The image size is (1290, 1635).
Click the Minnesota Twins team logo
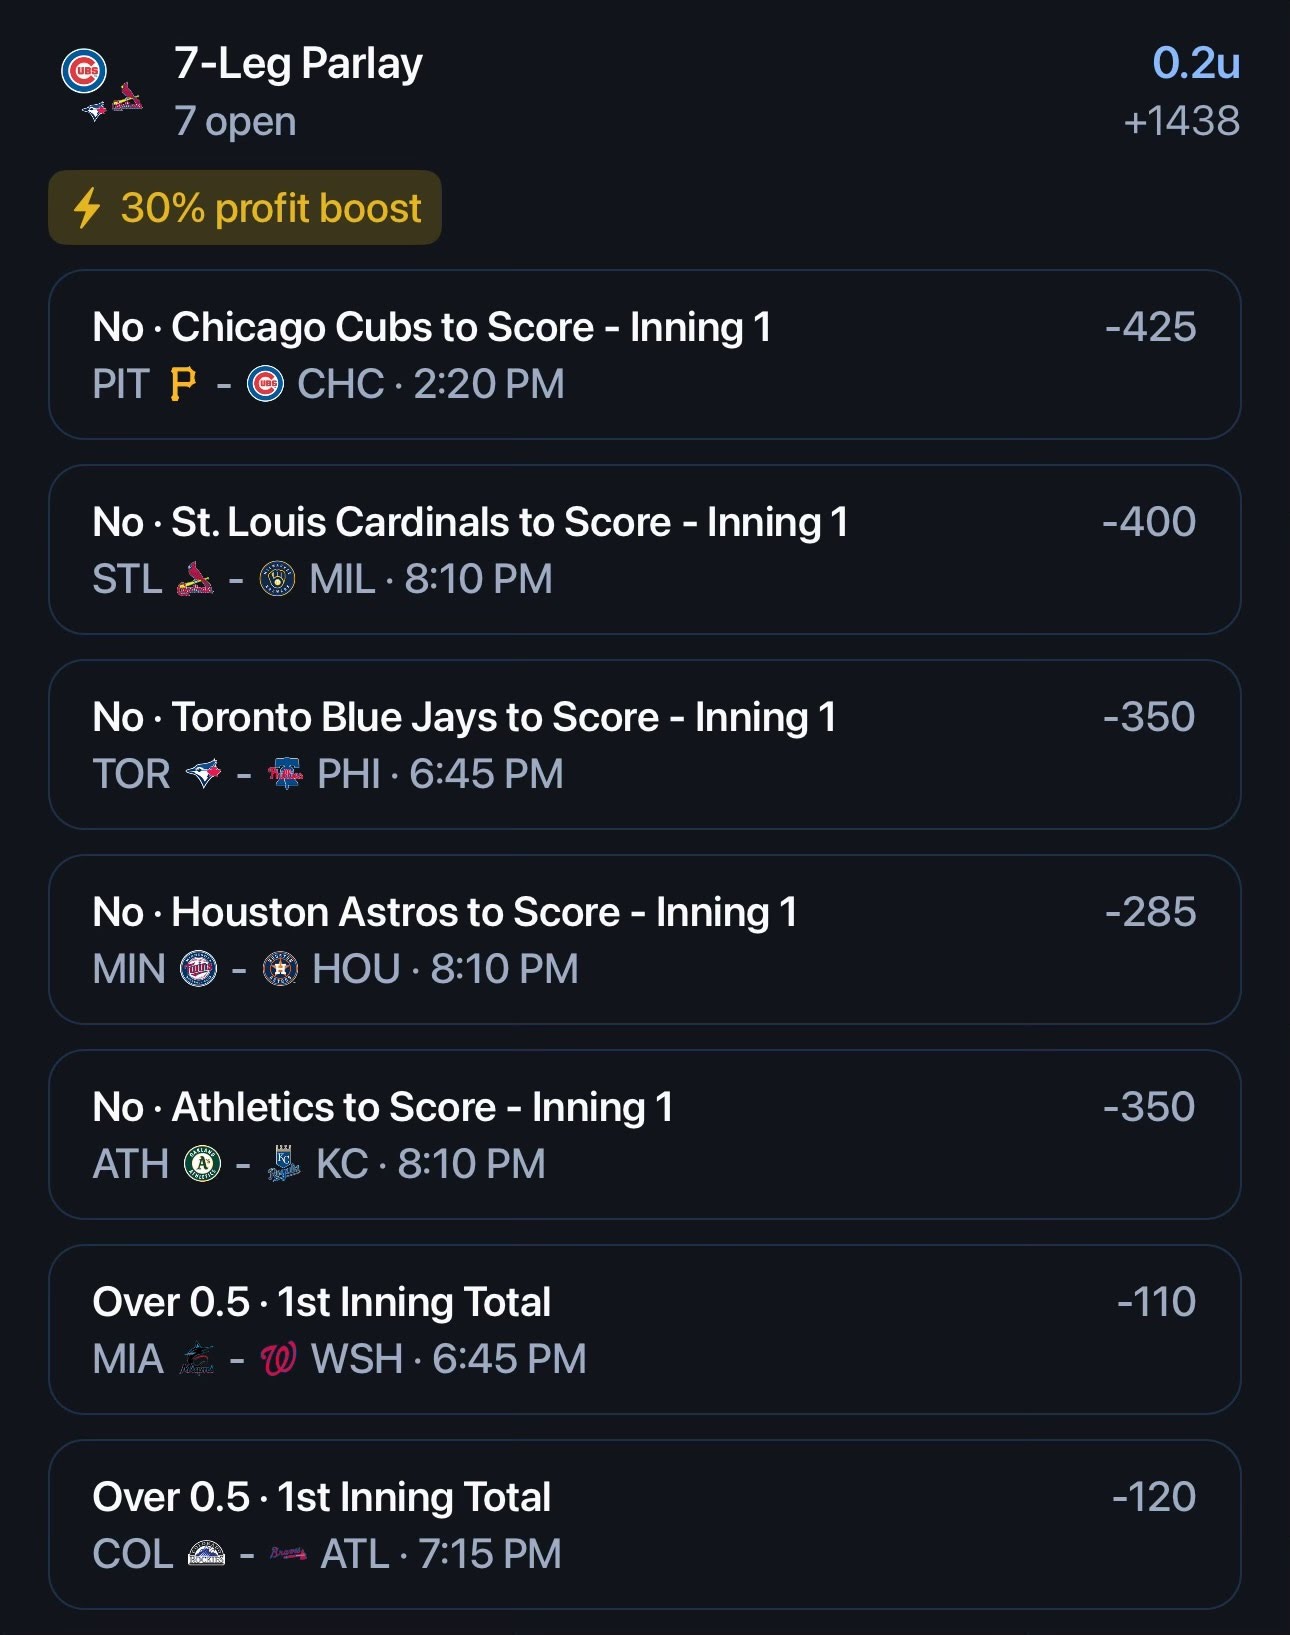198,969
